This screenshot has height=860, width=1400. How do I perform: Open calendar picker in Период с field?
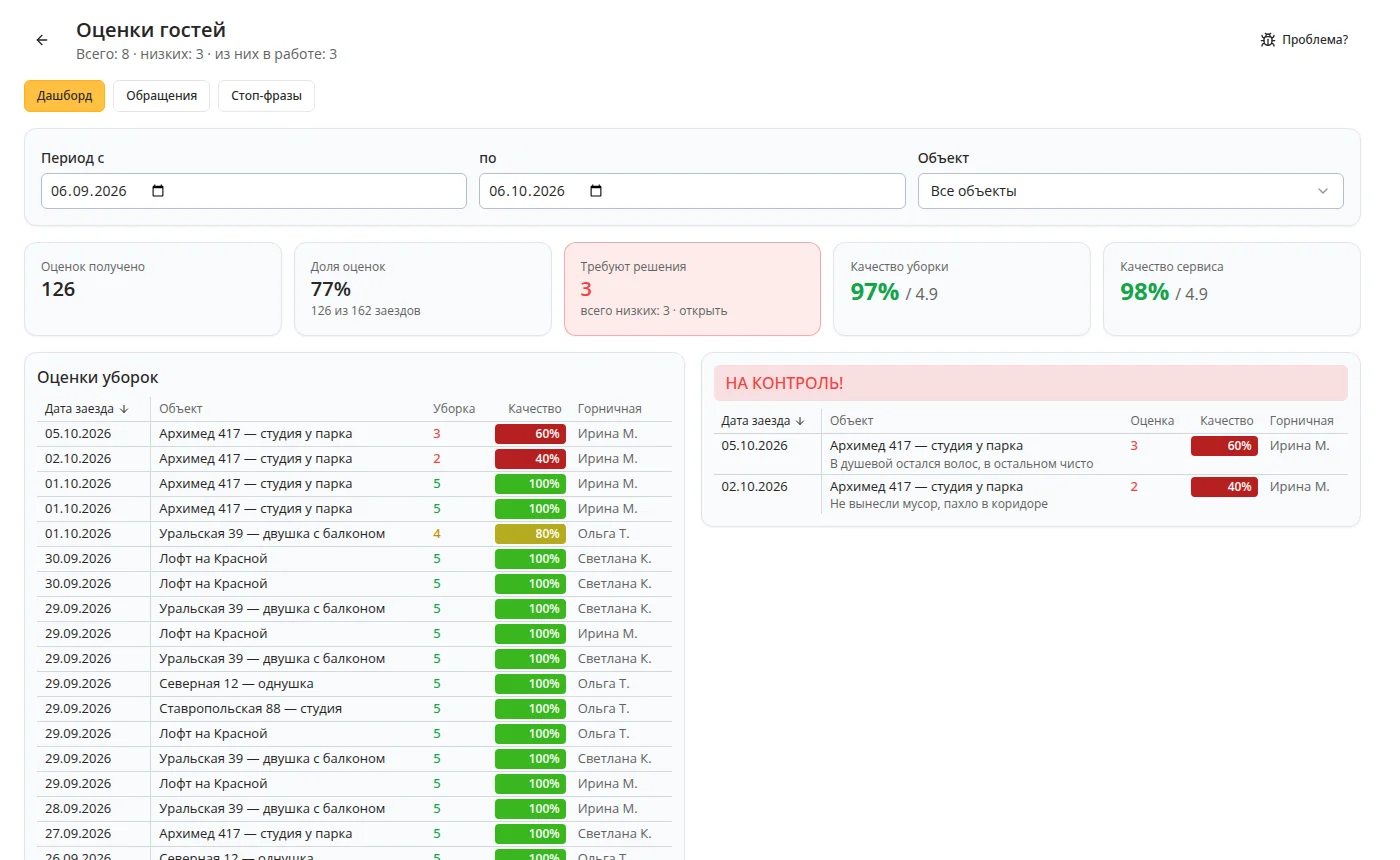(157, 191)
